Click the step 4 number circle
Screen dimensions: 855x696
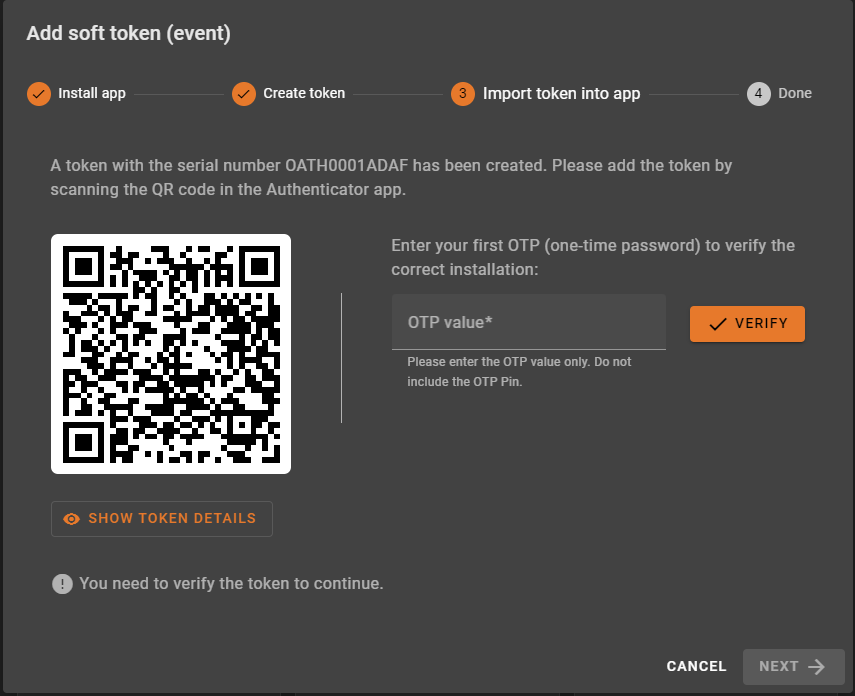[x=759, y=94]
